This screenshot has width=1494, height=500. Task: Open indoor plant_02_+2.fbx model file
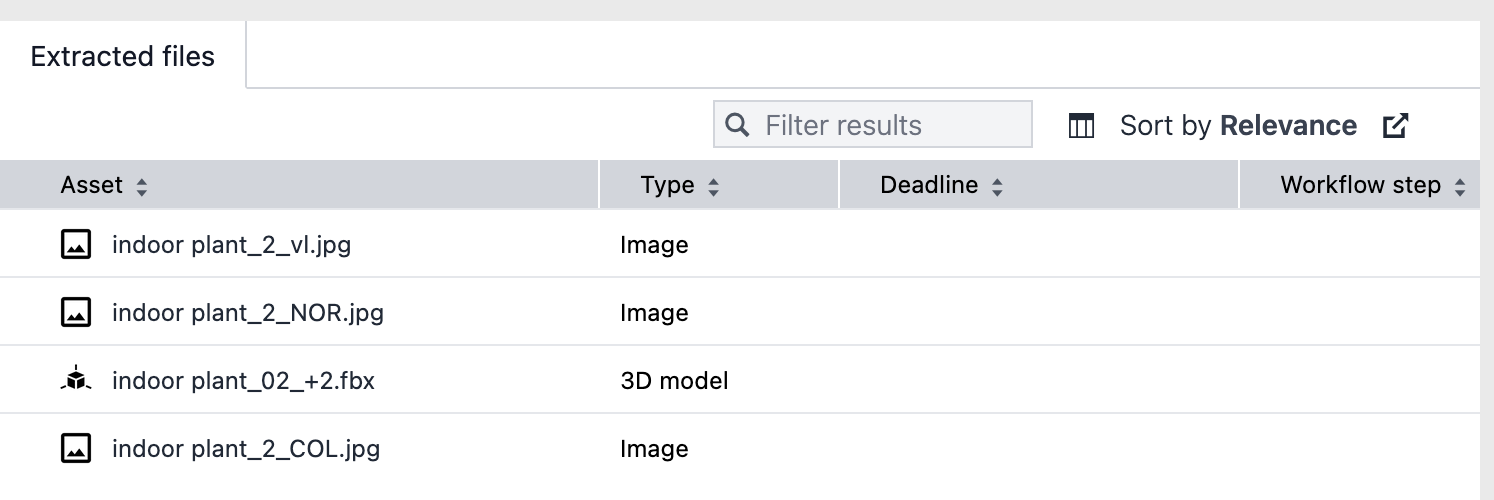[x=243, y=380]
